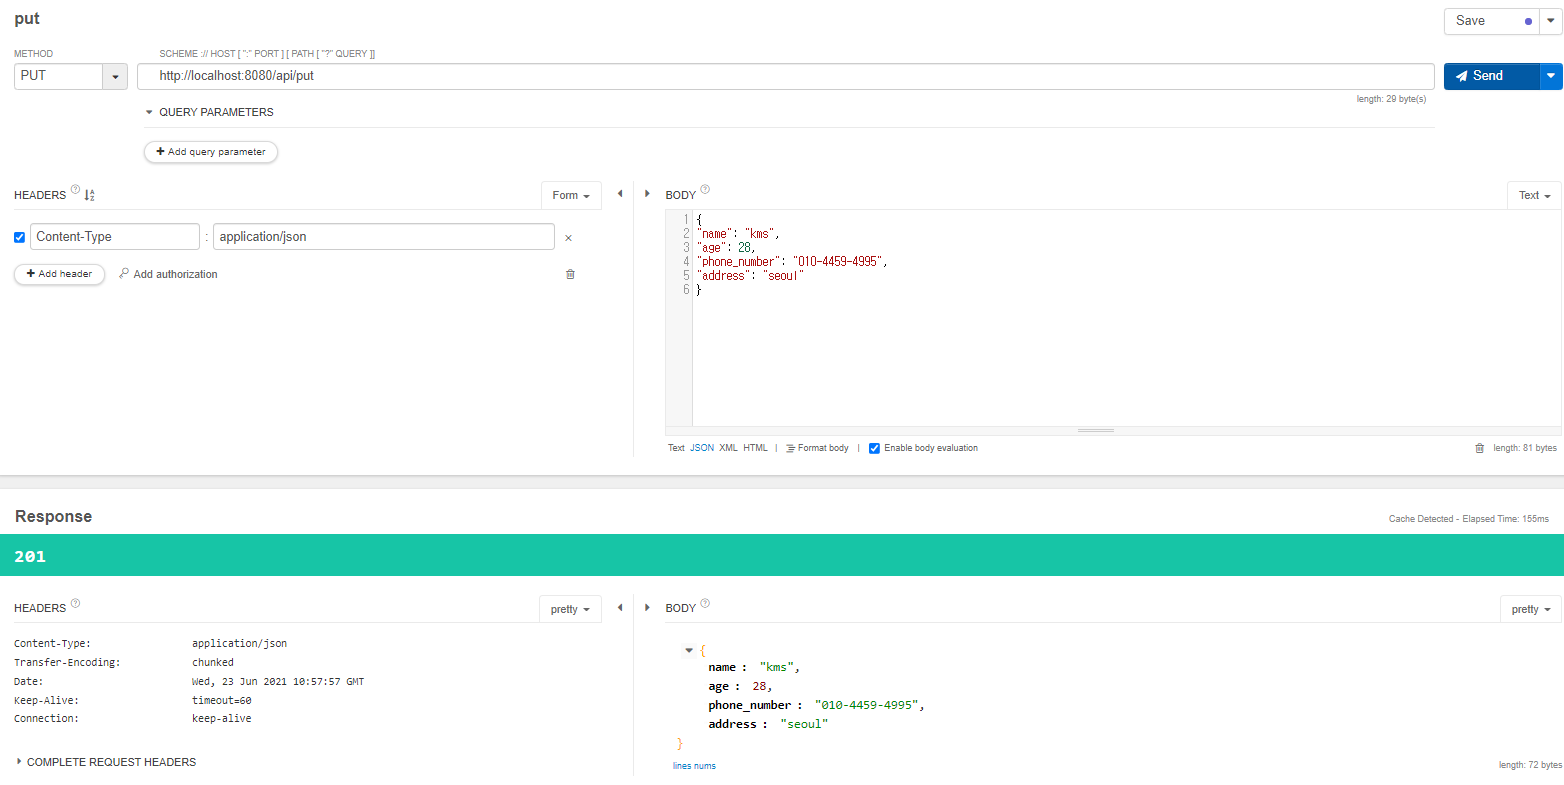
Task: Clear the request body with the trash icon
Action: pyautogui.click(x=1479, y=448)
